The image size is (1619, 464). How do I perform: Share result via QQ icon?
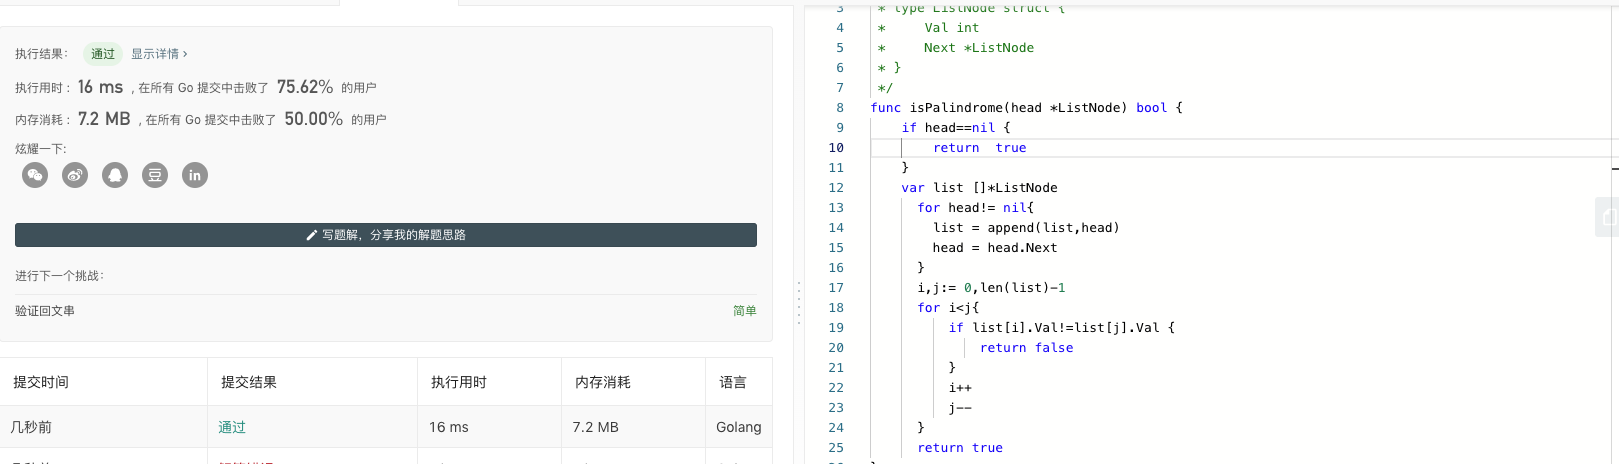(x=115, y=175)
